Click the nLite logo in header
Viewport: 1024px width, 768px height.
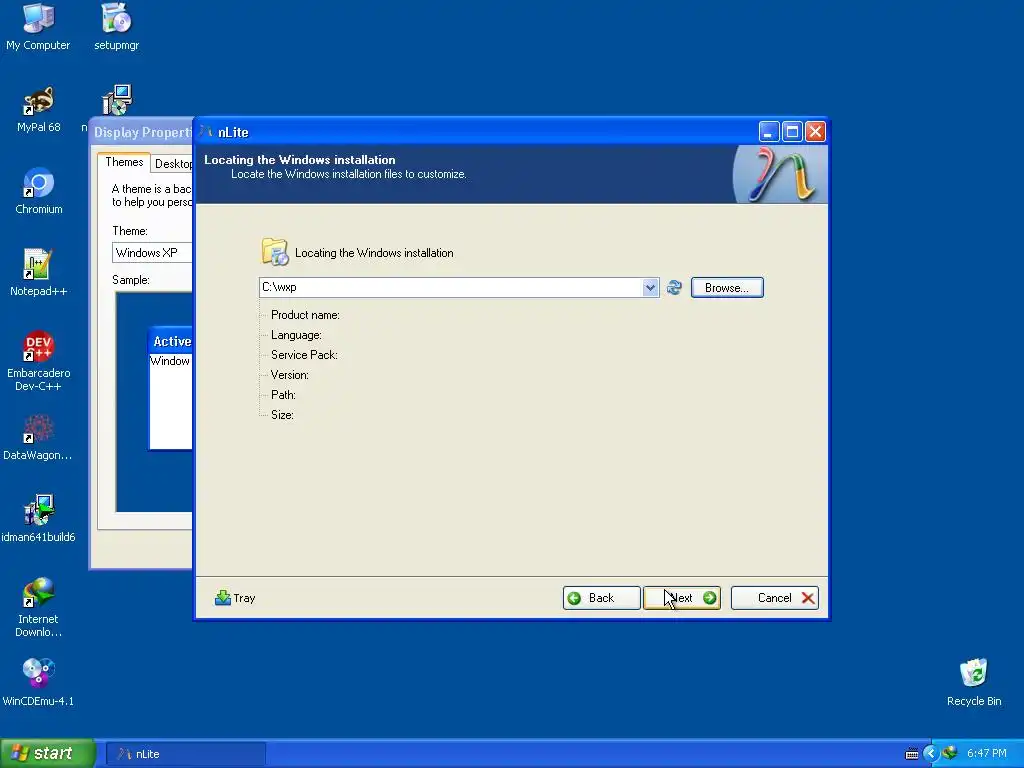[781, 174]
